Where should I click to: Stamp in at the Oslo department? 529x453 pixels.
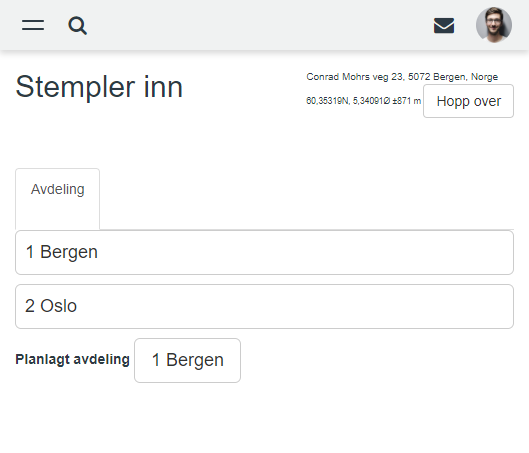[x=264, y=306]
